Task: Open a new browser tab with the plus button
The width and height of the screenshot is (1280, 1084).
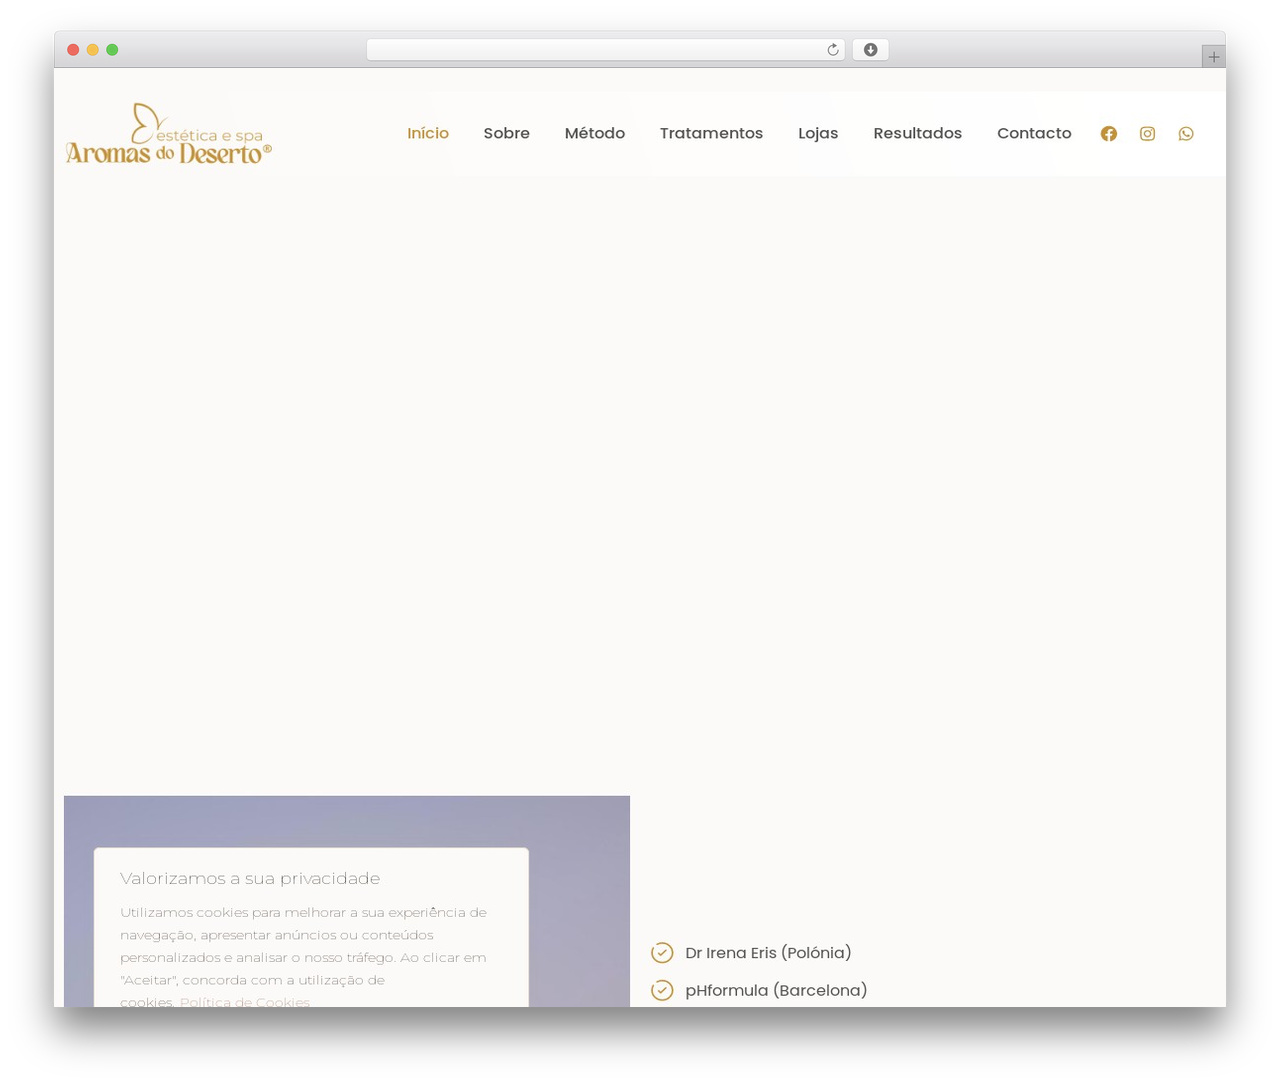Action: click(x=1213, y=57)
